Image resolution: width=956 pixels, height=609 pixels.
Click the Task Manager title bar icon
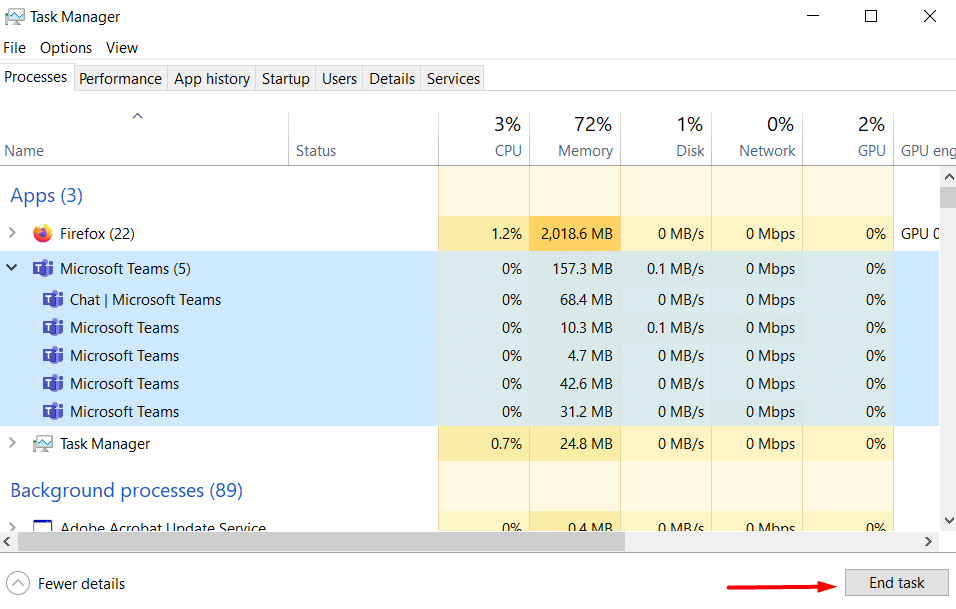coord(15,16)
